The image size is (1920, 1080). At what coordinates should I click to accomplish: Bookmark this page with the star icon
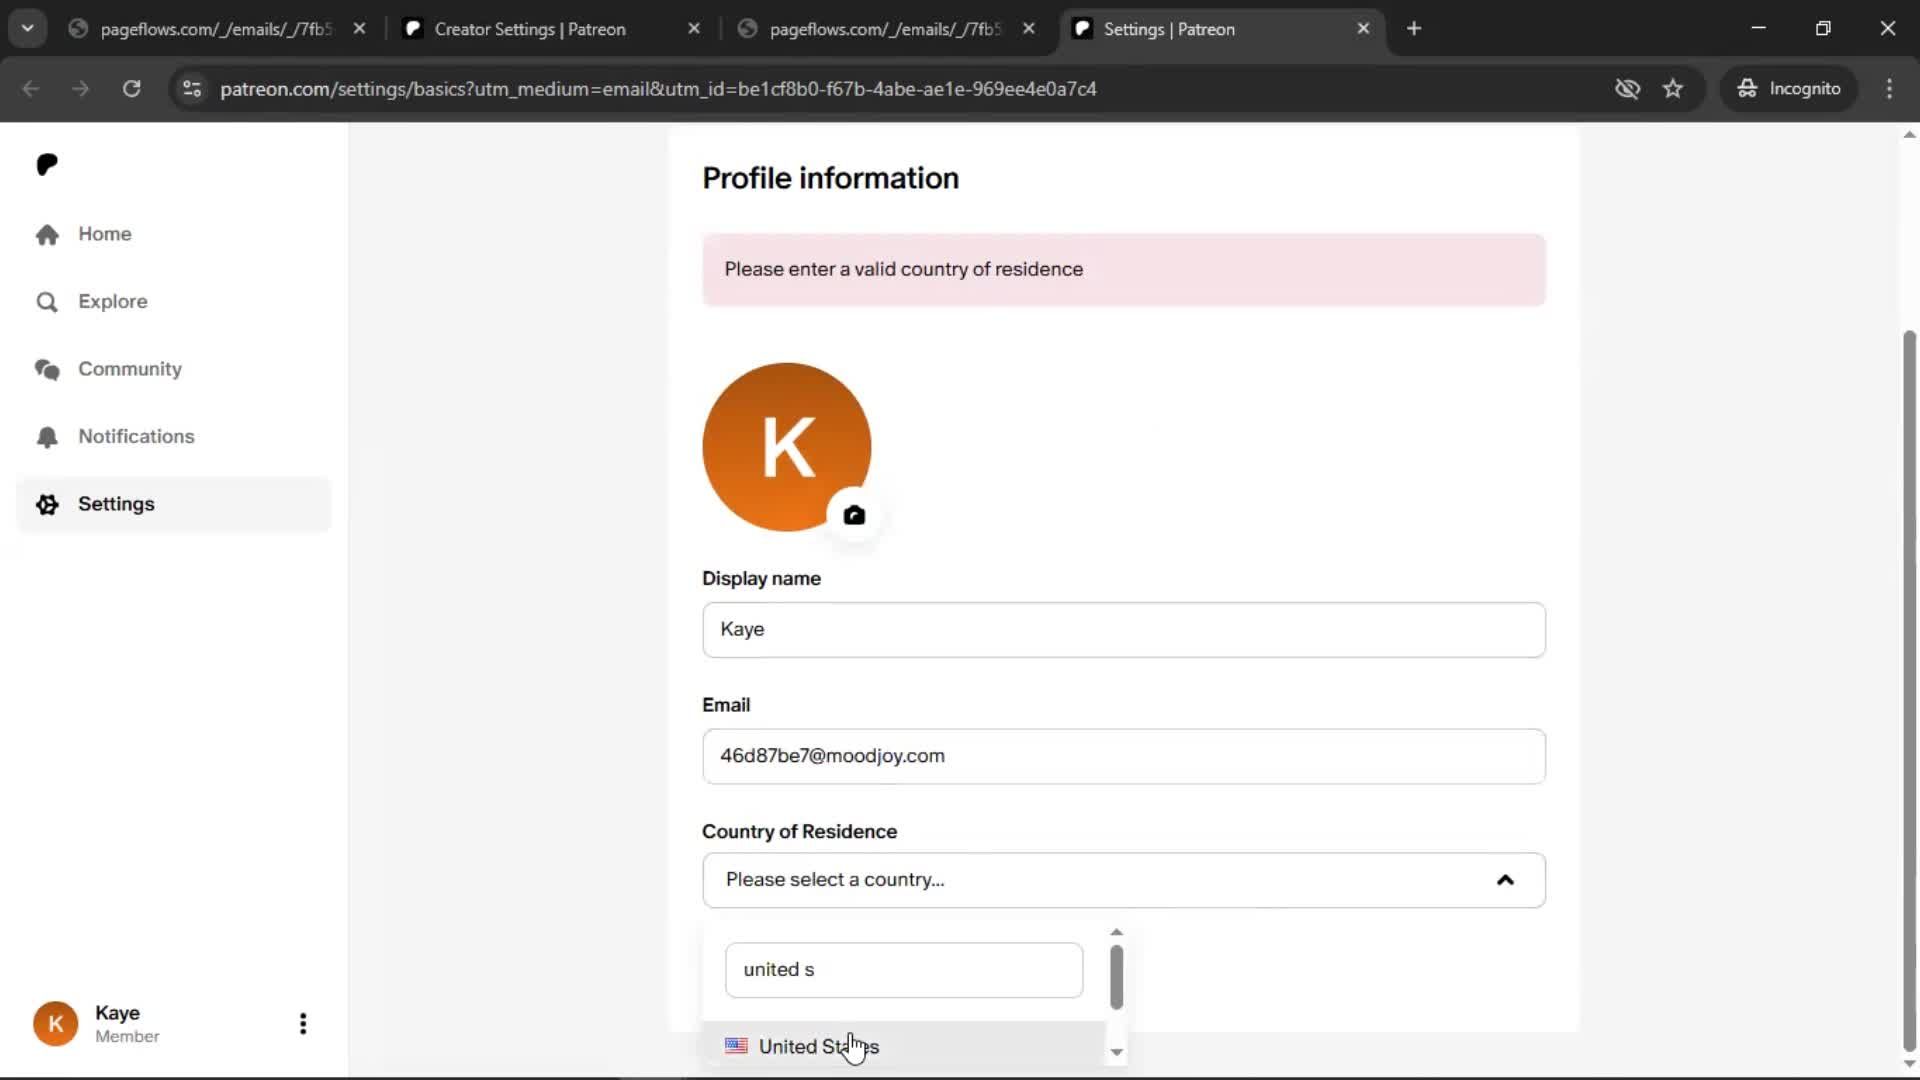tap(1673, 89)
